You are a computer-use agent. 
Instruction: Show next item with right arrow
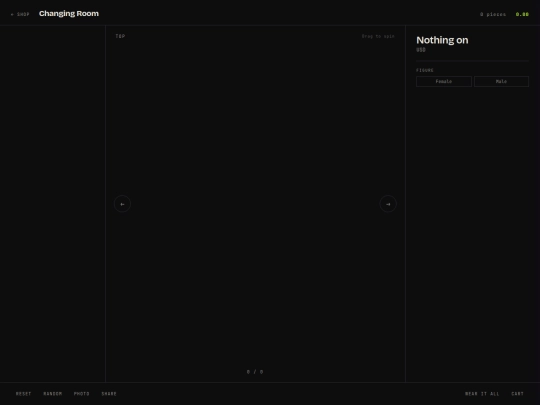[388, 204]
